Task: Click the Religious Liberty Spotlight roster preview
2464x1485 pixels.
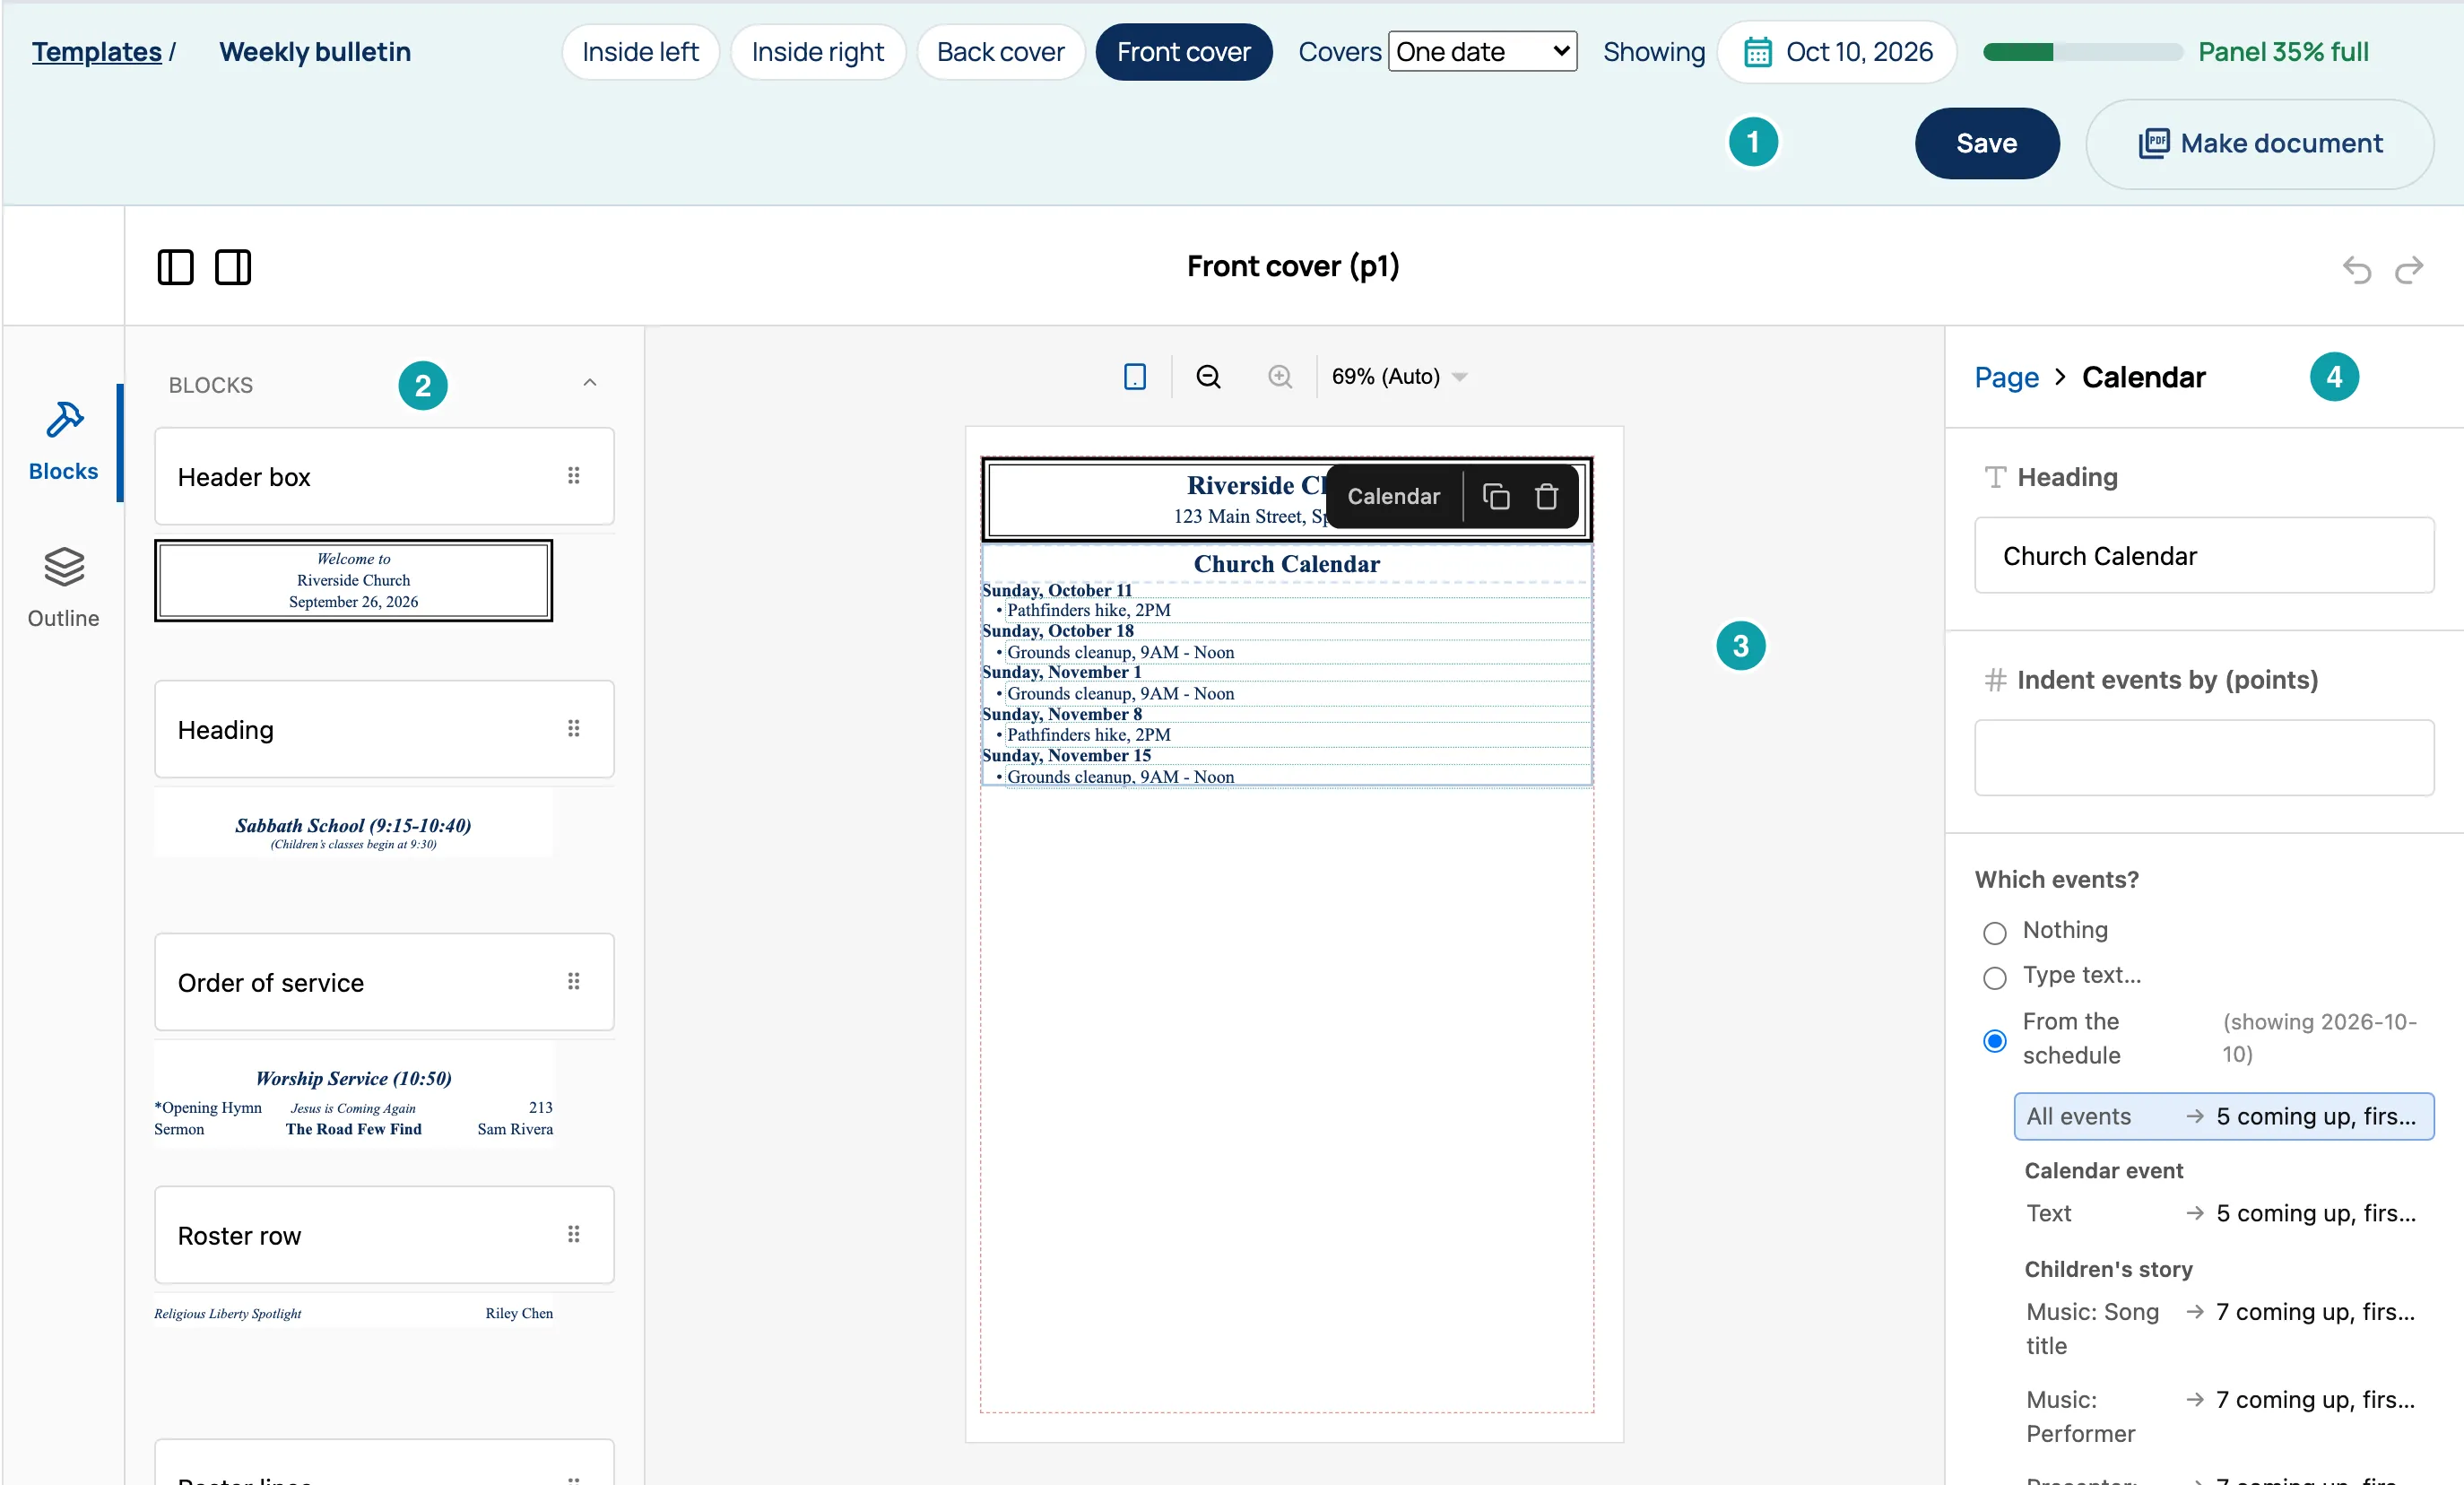Action: pyautogui.click(x=353, y=1313)
